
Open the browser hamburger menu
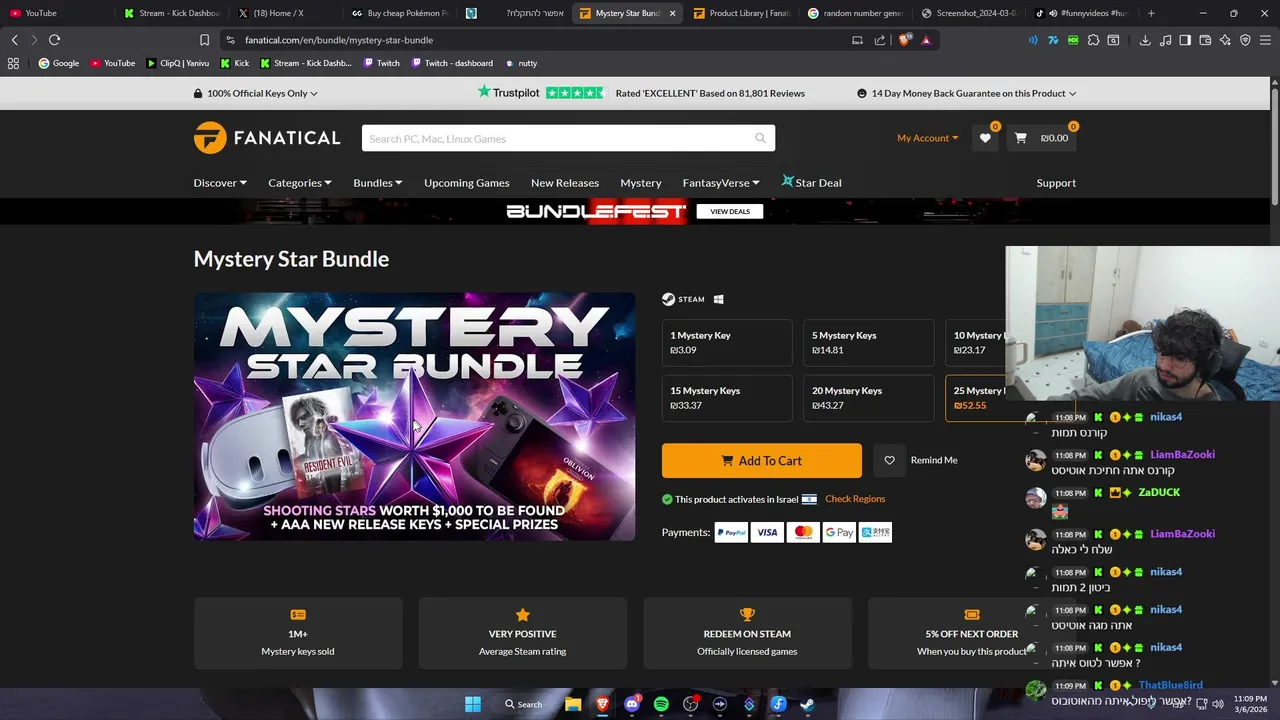click(1265, 40)
